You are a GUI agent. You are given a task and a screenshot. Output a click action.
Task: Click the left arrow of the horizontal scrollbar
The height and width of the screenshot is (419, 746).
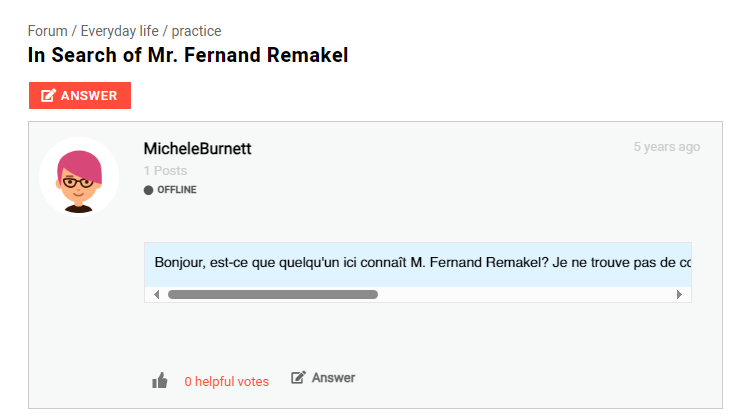155,295
